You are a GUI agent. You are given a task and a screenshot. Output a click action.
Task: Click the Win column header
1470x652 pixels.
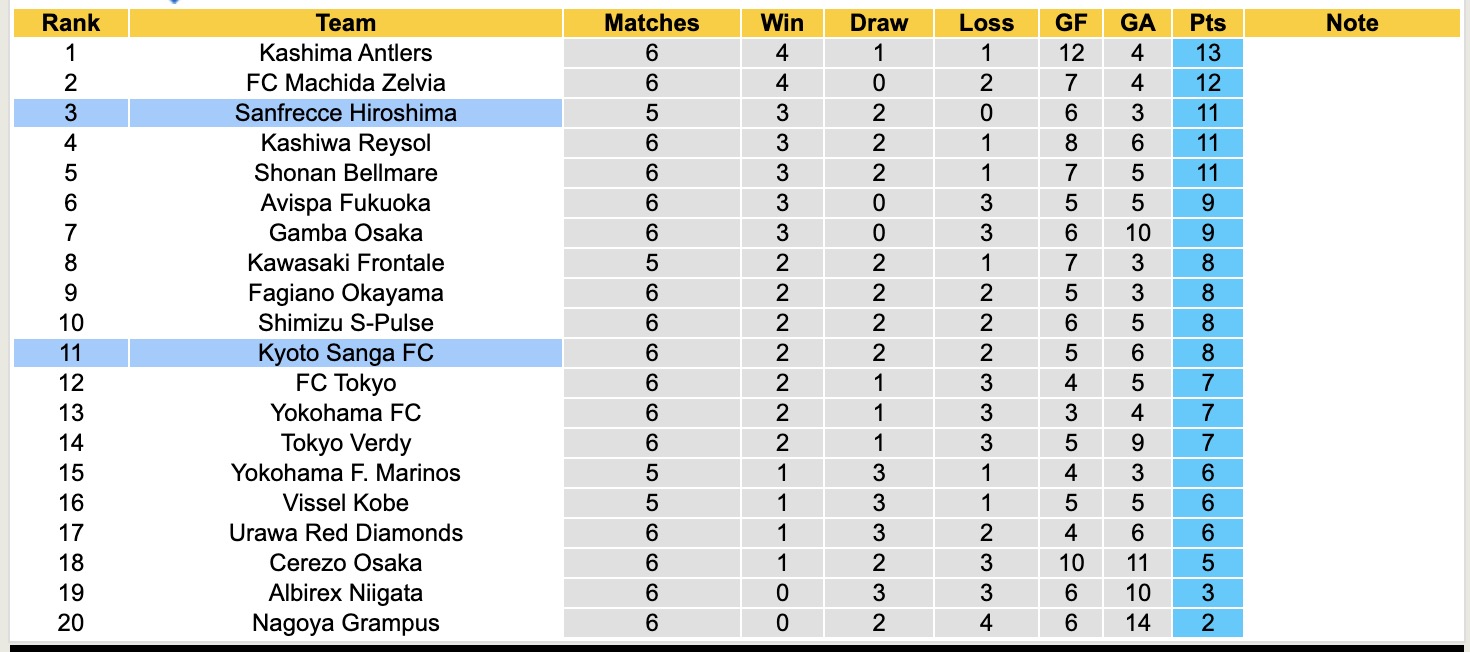click(782, 23)
